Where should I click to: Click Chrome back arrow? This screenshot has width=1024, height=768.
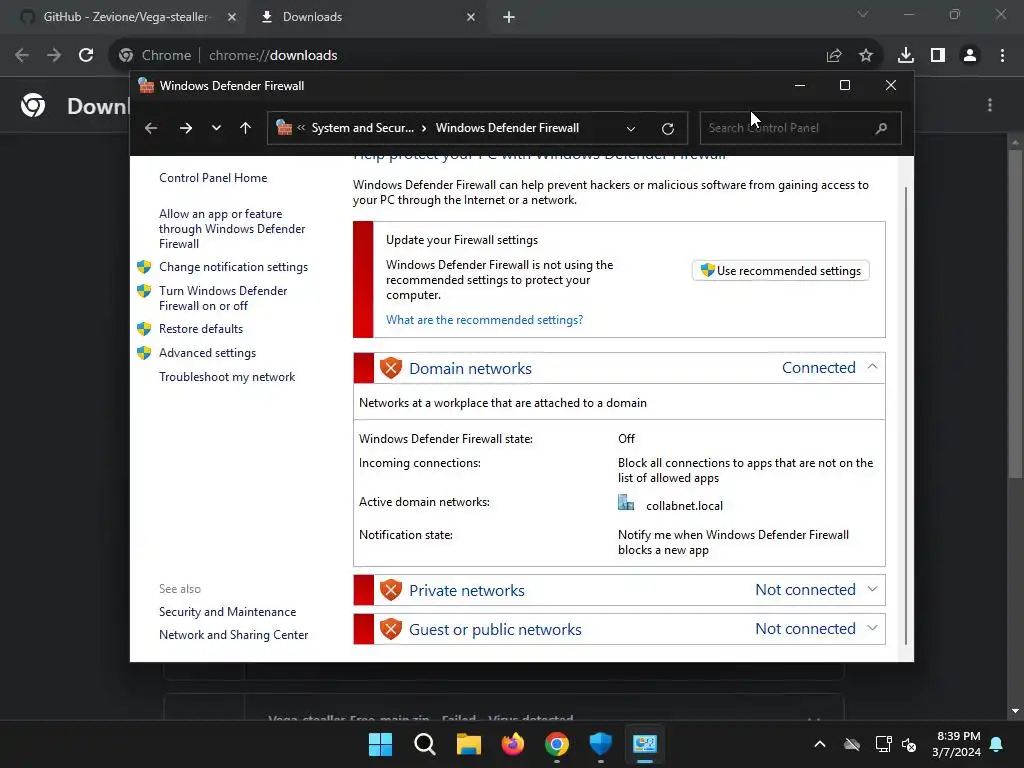pos(22,56)
